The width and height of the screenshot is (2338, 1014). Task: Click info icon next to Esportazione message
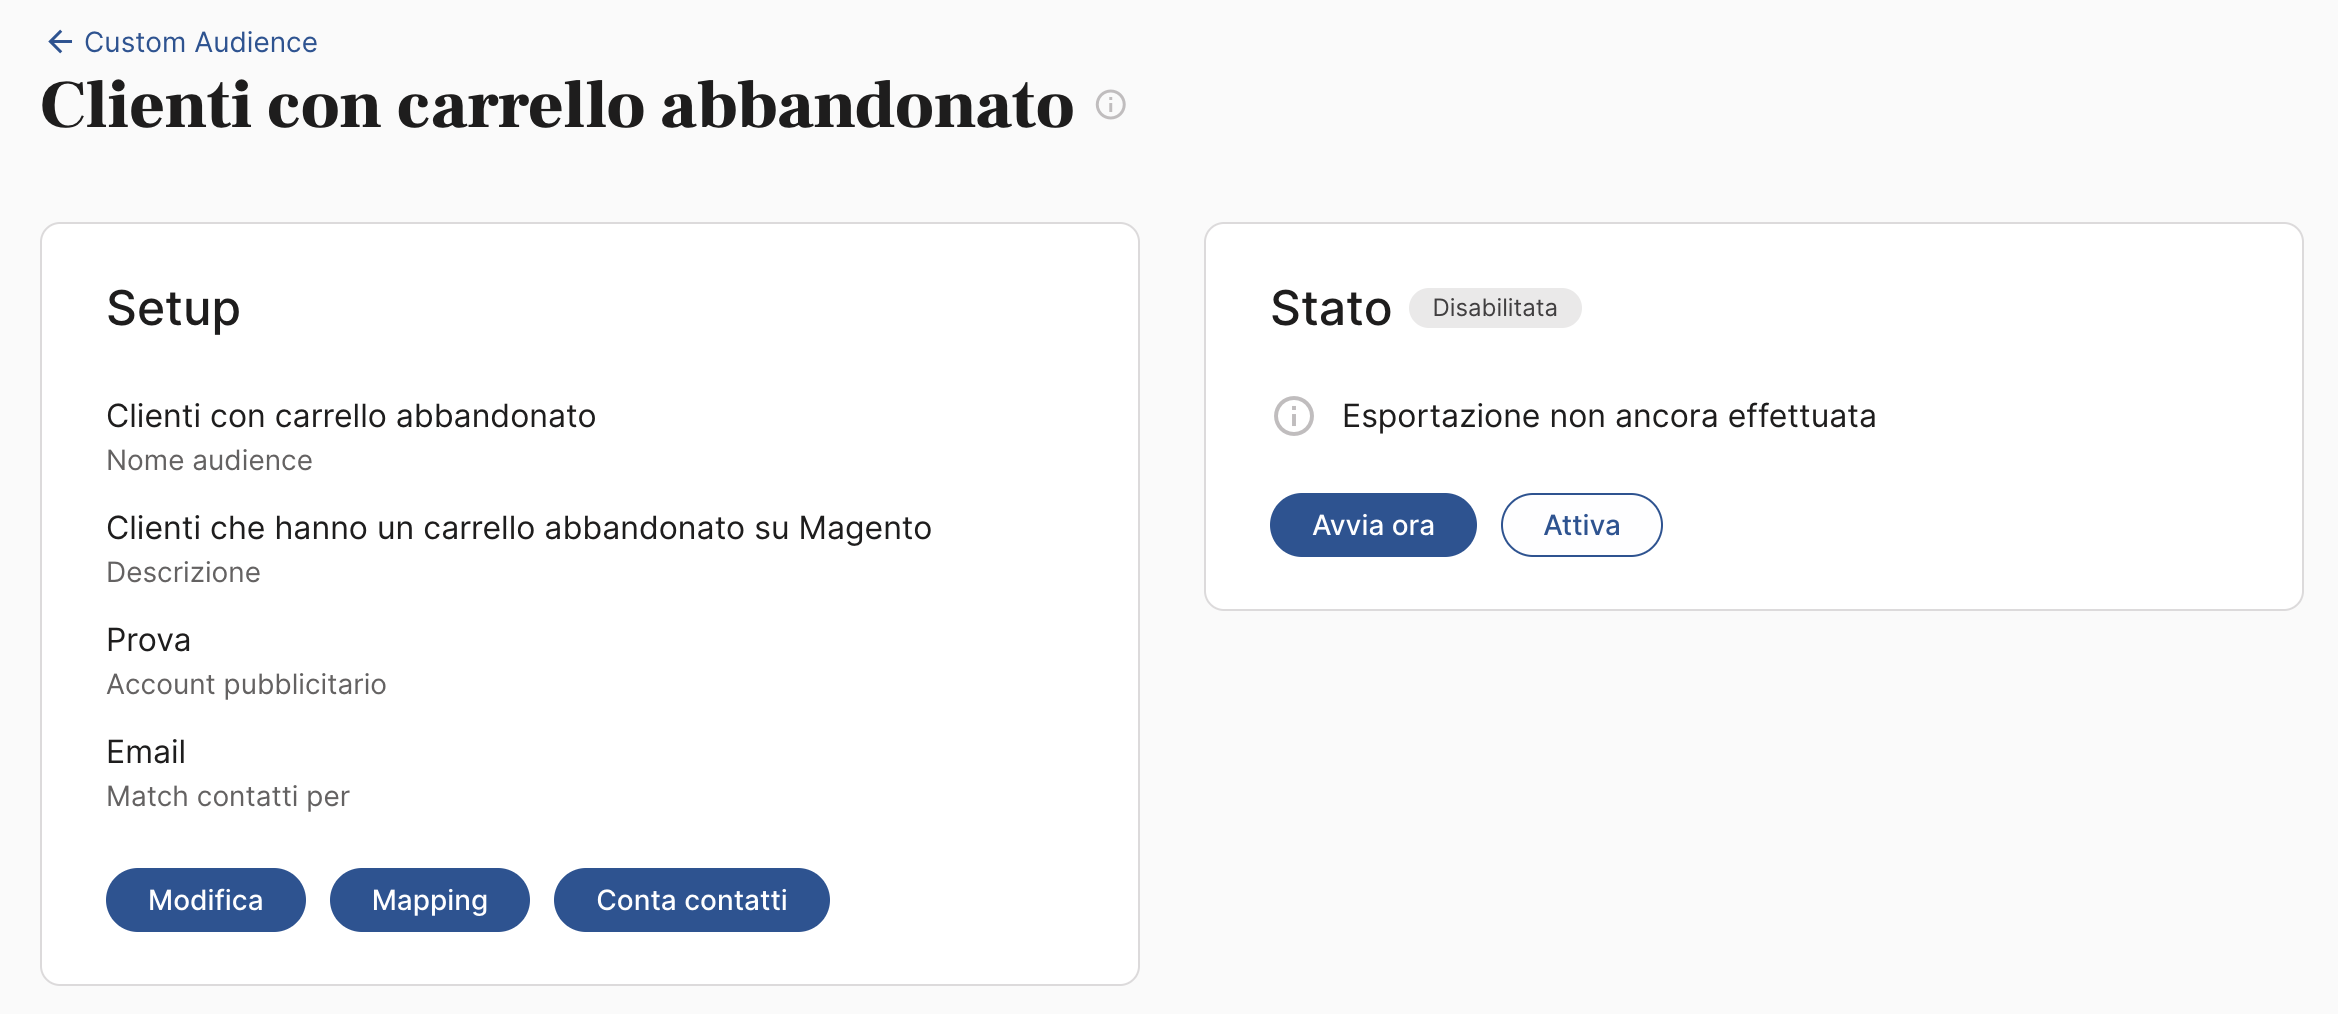tap(1293, 416)
